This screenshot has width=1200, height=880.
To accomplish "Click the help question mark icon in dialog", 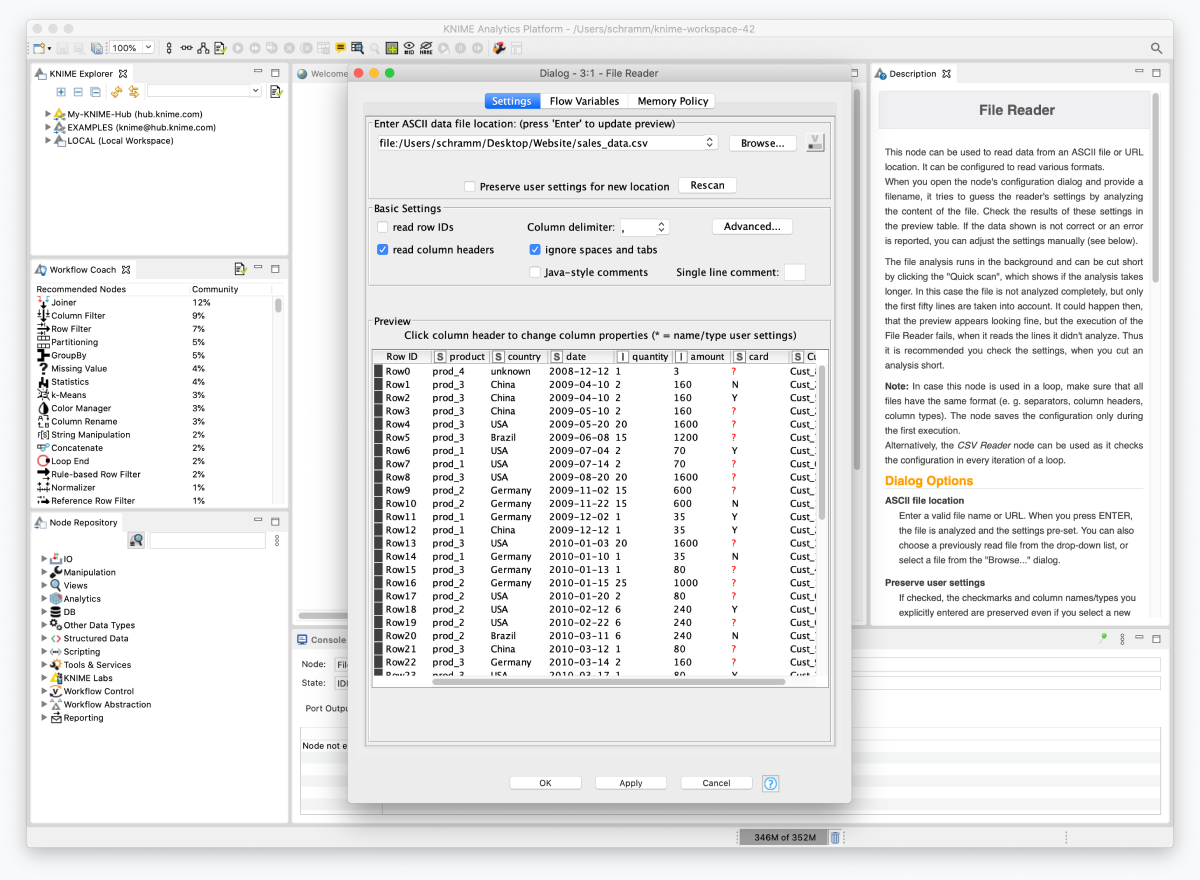I will pos(770,783).
